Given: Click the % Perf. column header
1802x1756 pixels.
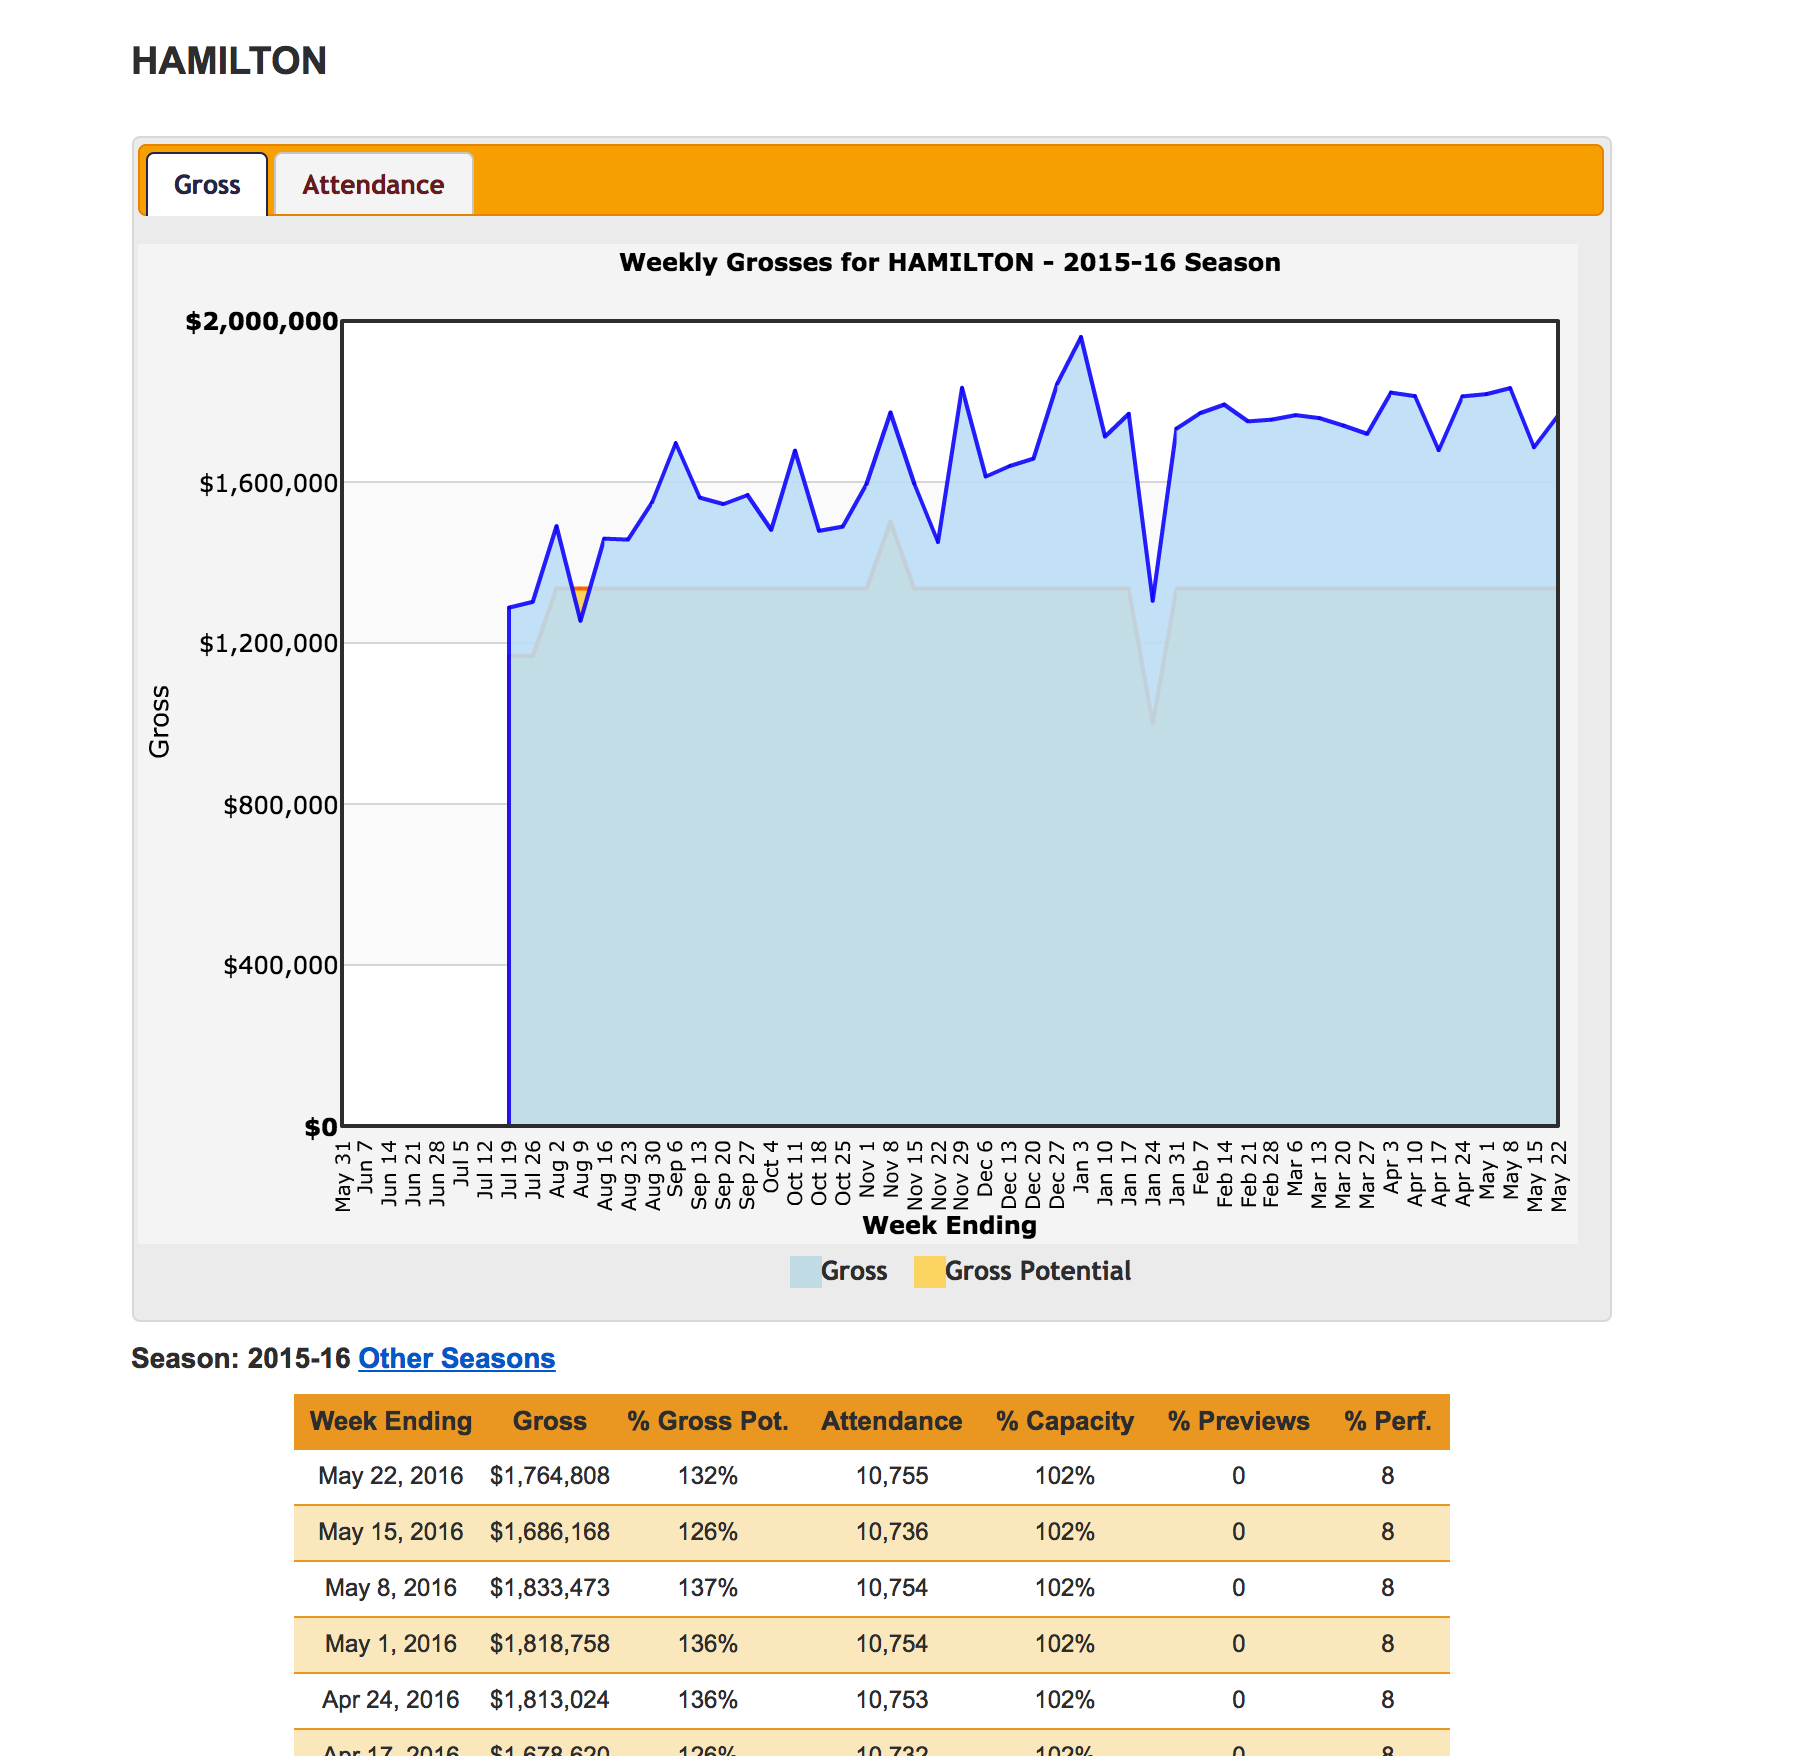Looking at the screenshot, I should point(1387,1421).
